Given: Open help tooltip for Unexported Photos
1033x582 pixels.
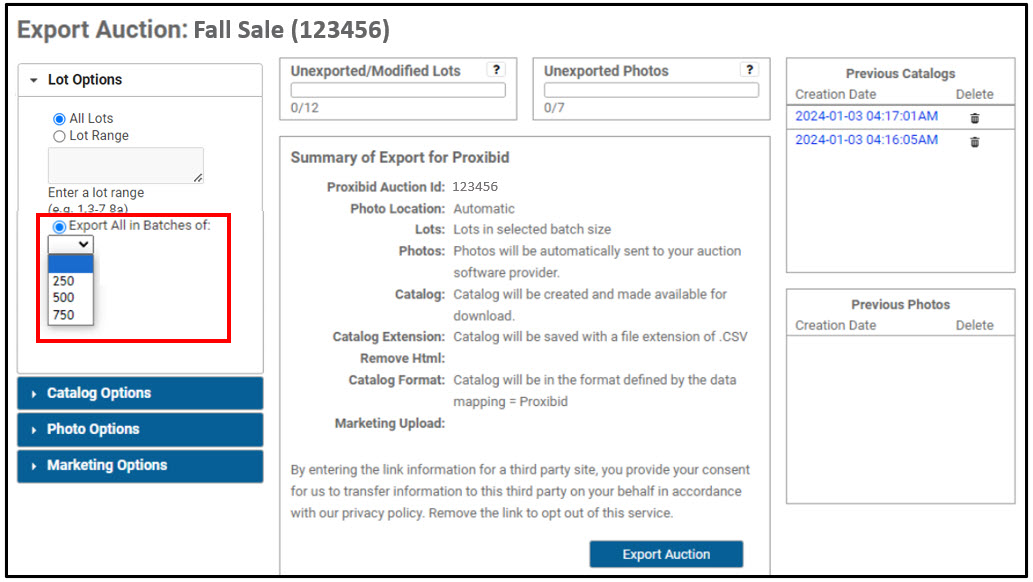Looking at the screenshot, I should 750,70.
